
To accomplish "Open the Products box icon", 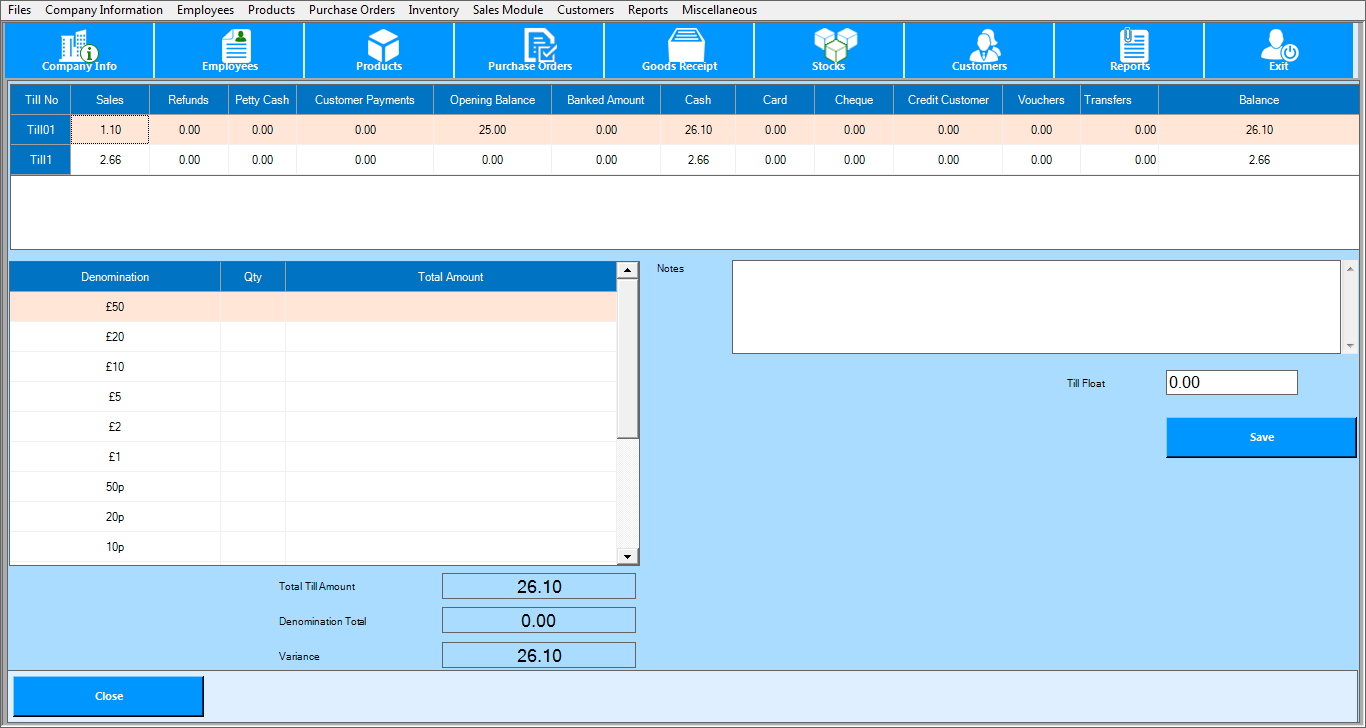I will click(x=380, y=49).
